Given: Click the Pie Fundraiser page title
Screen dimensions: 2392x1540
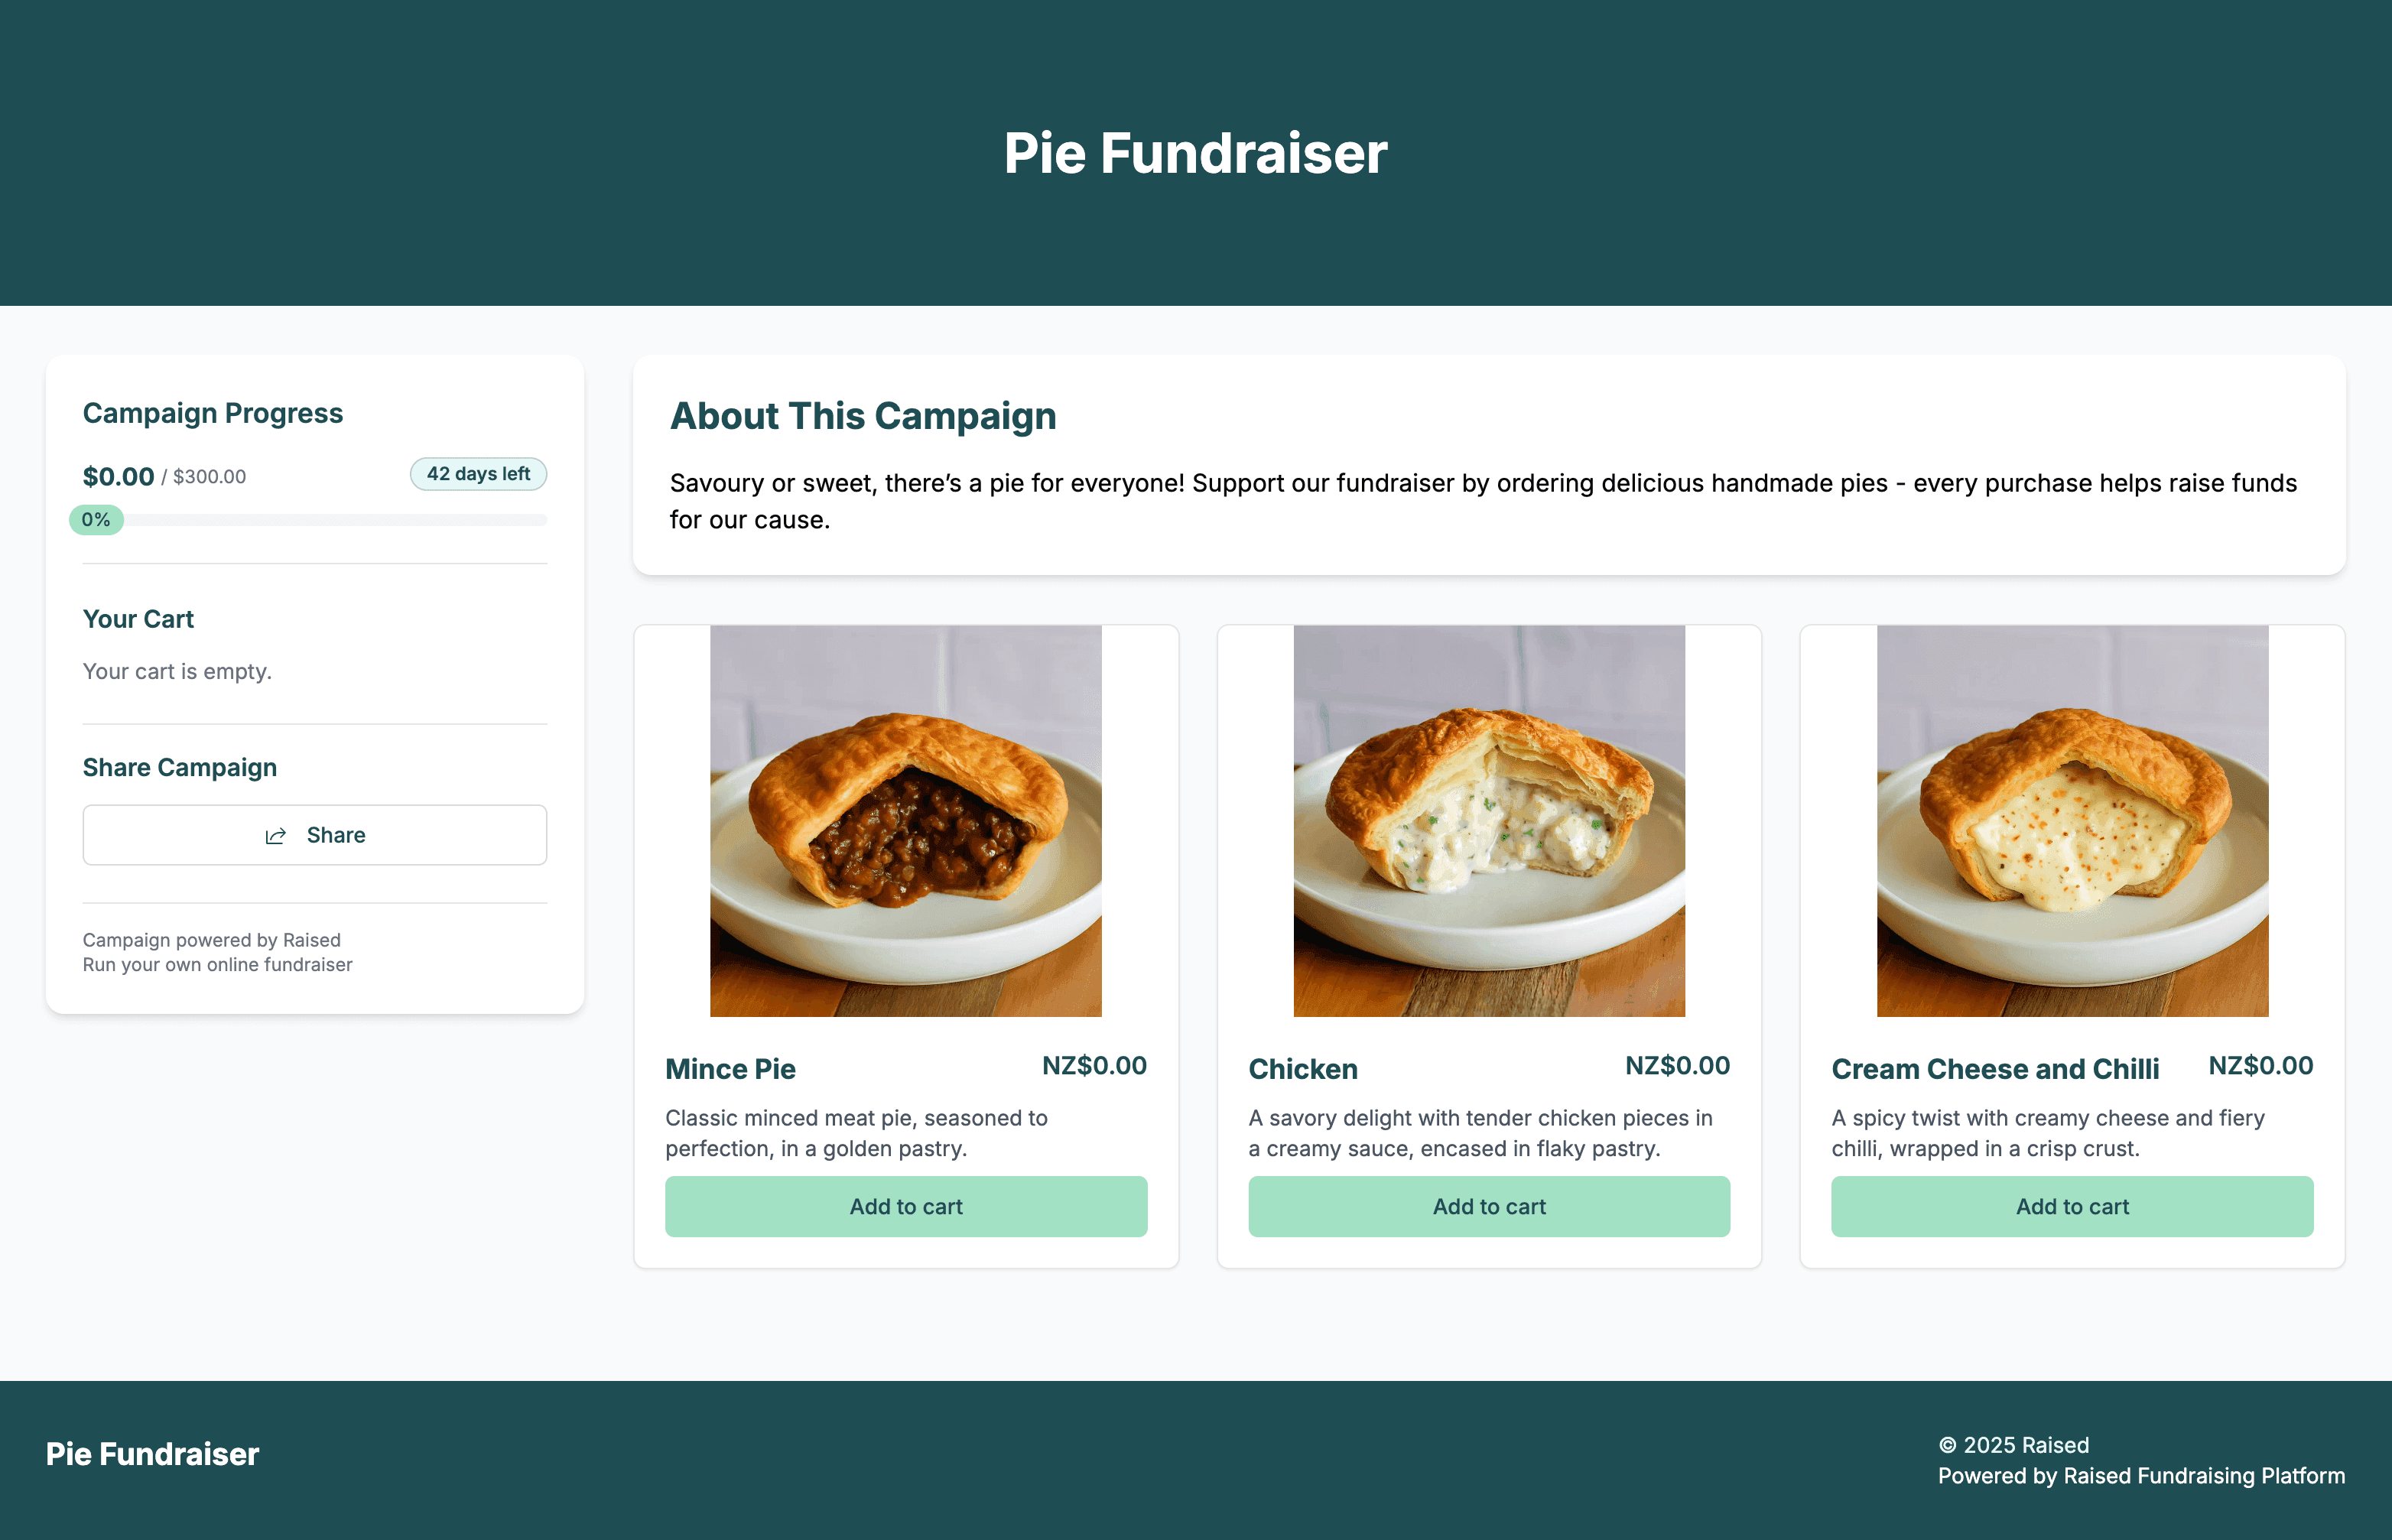Looking at the screenshot, I should coord(1196,153).
